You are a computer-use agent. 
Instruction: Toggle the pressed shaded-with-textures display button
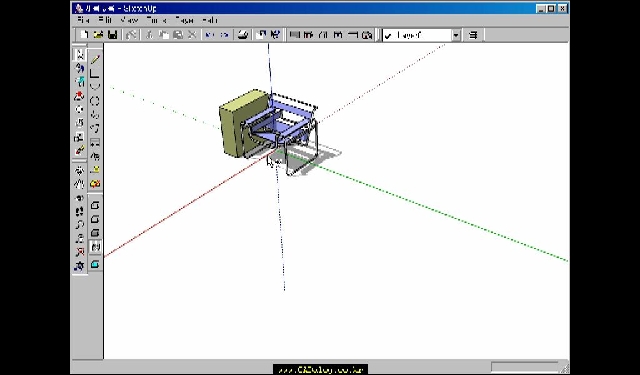(95, 247)
